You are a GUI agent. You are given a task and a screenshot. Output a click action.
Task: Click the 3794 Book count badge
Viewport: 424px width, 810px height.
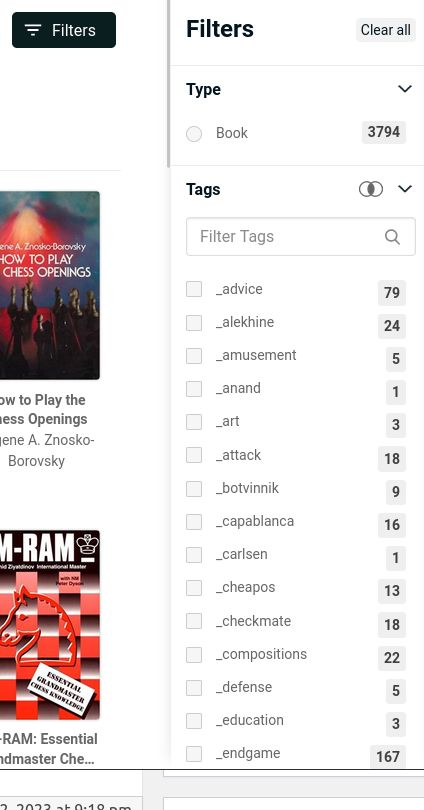click(x=384, y=132)
